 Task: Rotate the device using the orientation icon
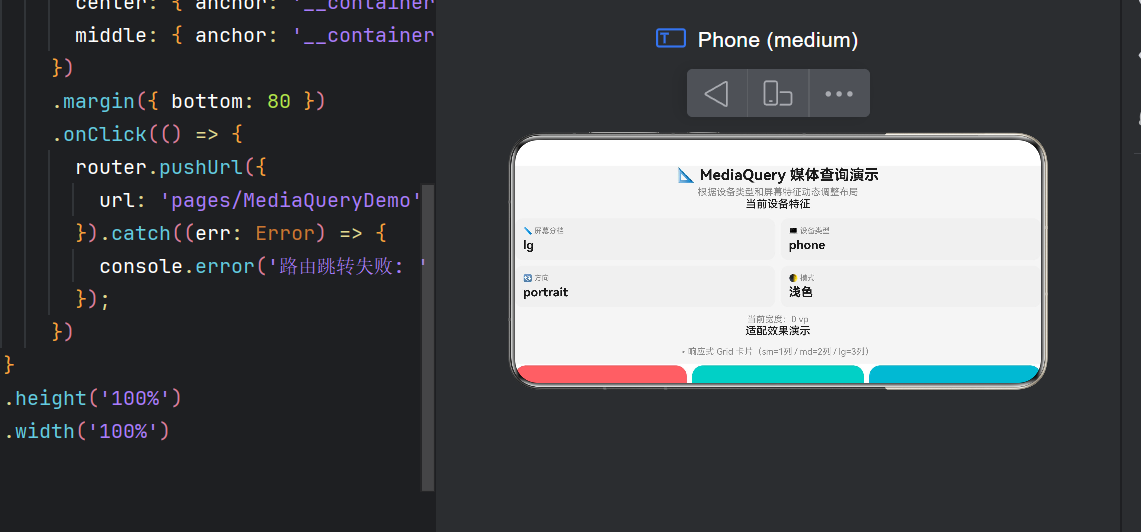pyautogui.click(x=778, y=93)
